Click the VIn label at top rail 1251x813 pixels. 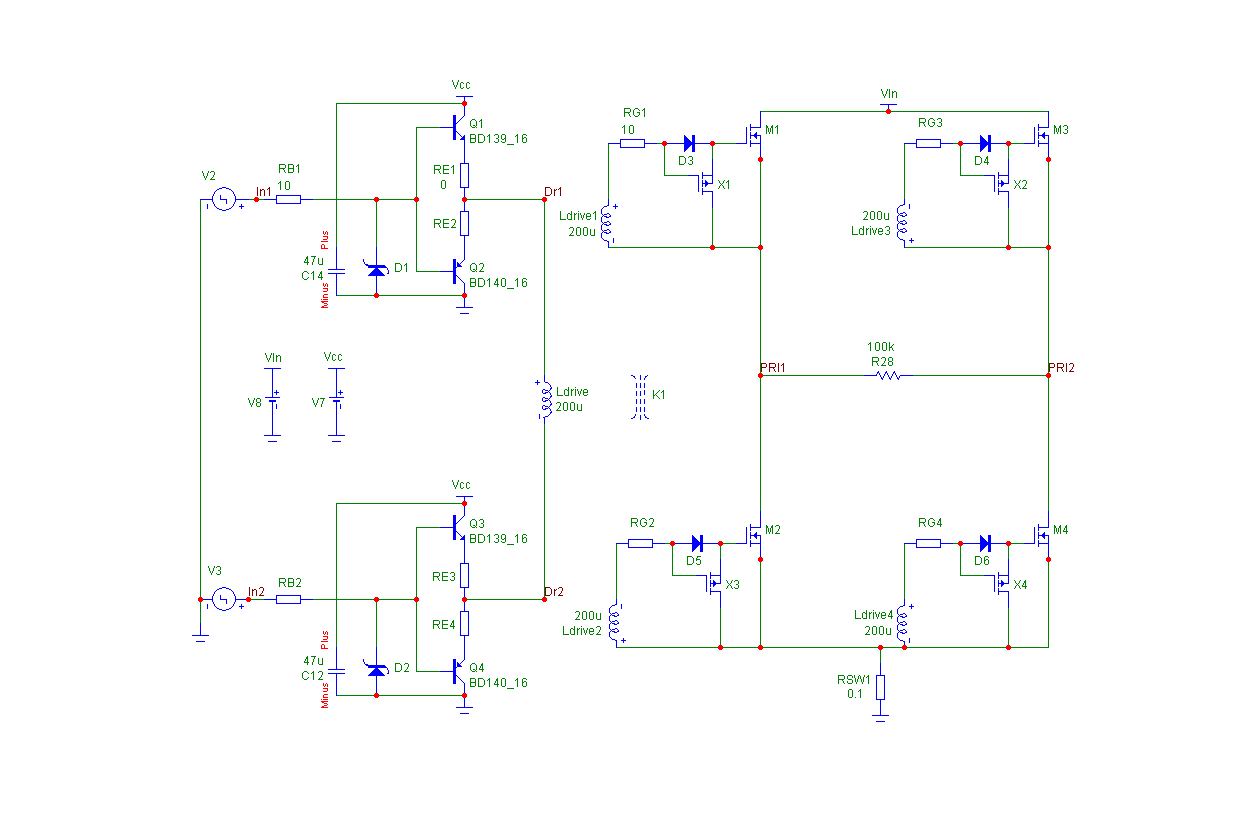click(x=889, y=93)
